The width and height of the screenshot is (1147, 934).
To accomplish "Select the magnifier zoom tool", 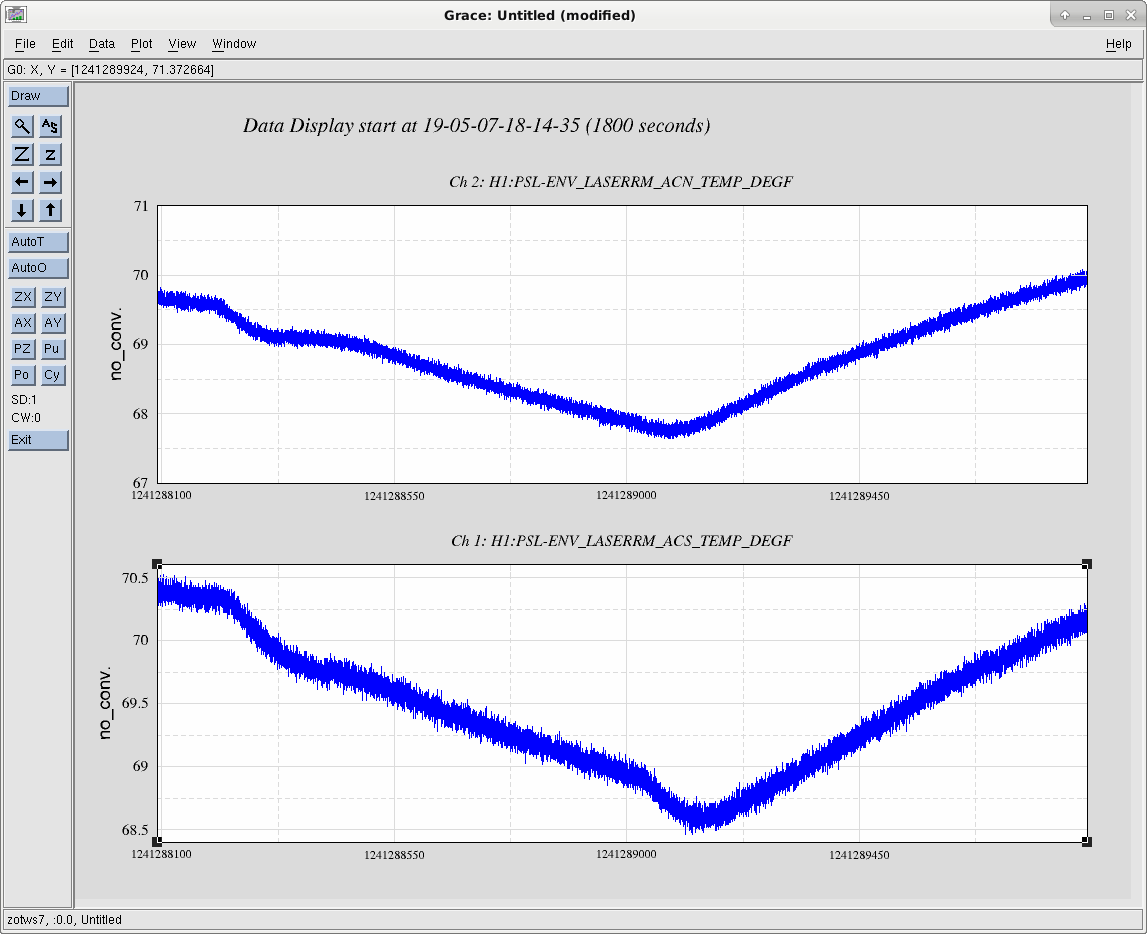I will 23,126.
